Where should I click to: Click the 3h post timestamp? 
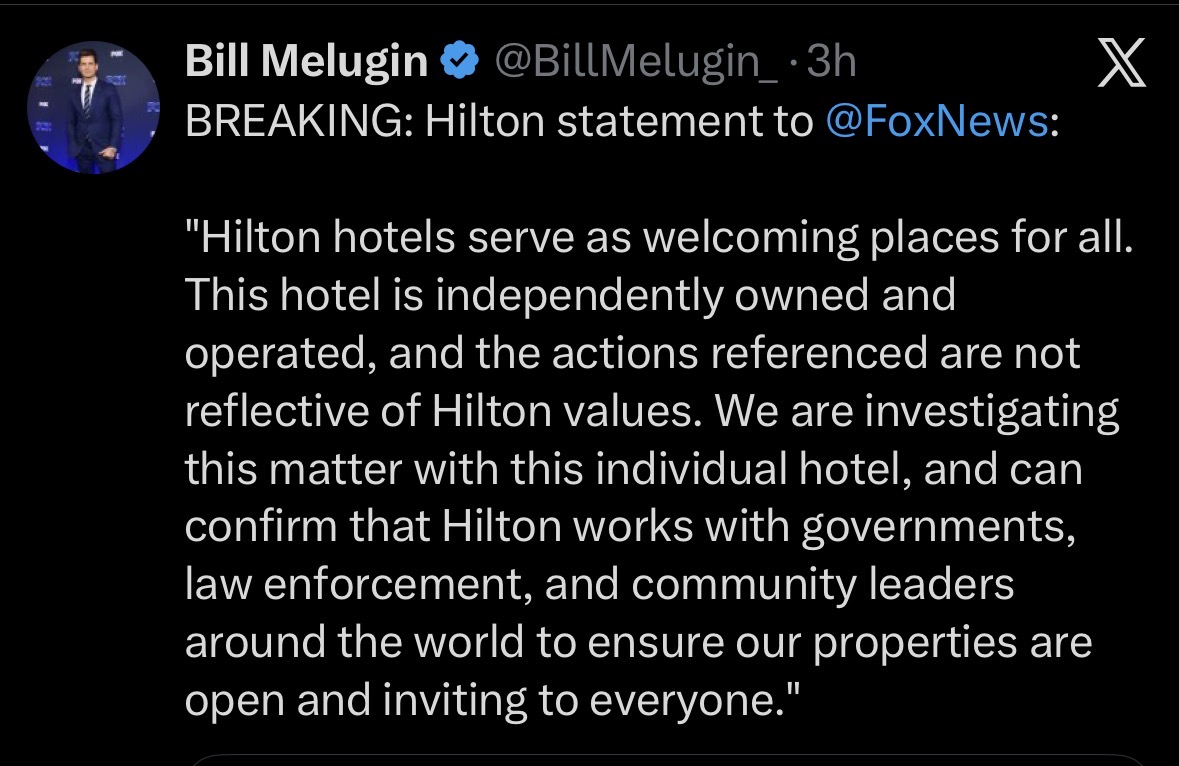pyautogui.click(x=831, y=64)
